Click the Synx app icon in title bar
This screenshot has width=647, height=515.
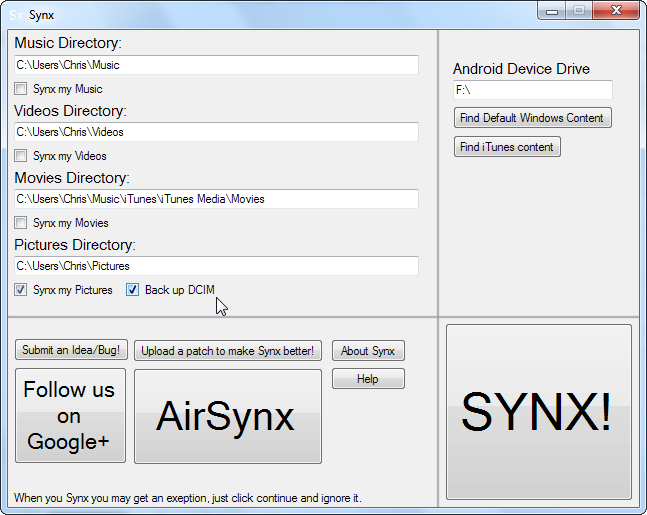tap(16, 15)
